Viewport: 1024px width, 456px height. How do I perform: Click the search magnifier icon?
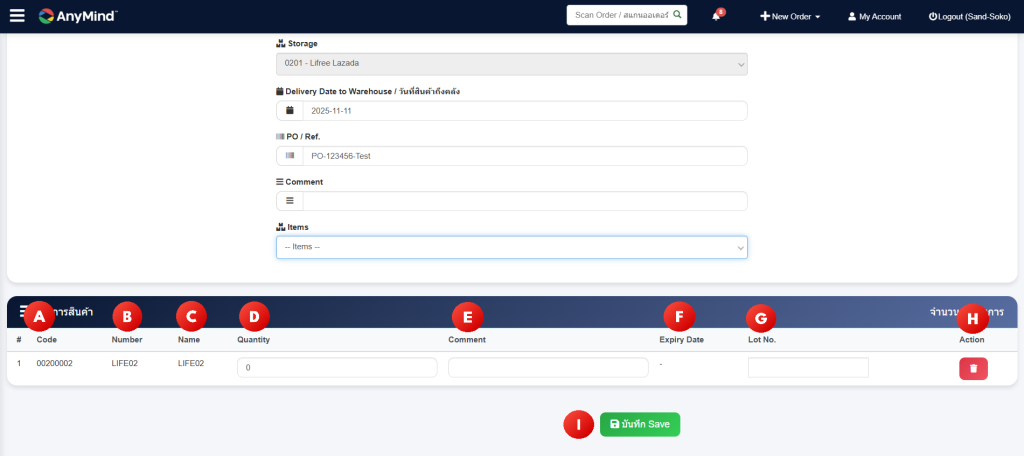pos(677,16)
